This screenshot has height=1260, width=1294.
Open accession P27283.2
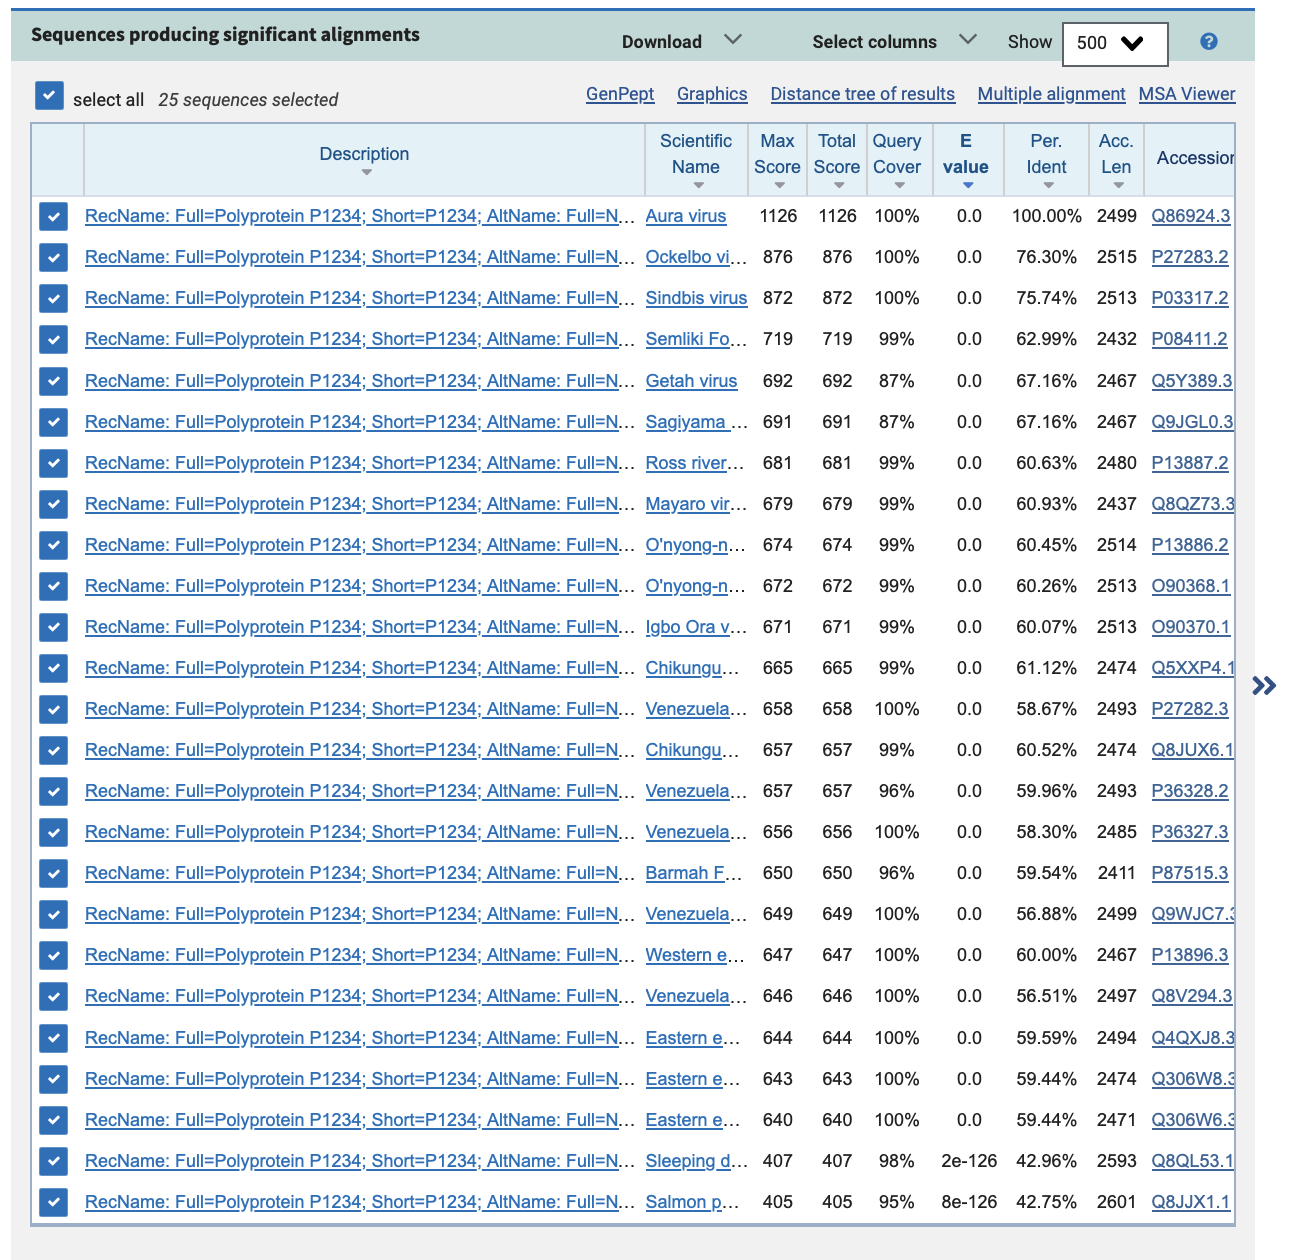(1190, 257)
